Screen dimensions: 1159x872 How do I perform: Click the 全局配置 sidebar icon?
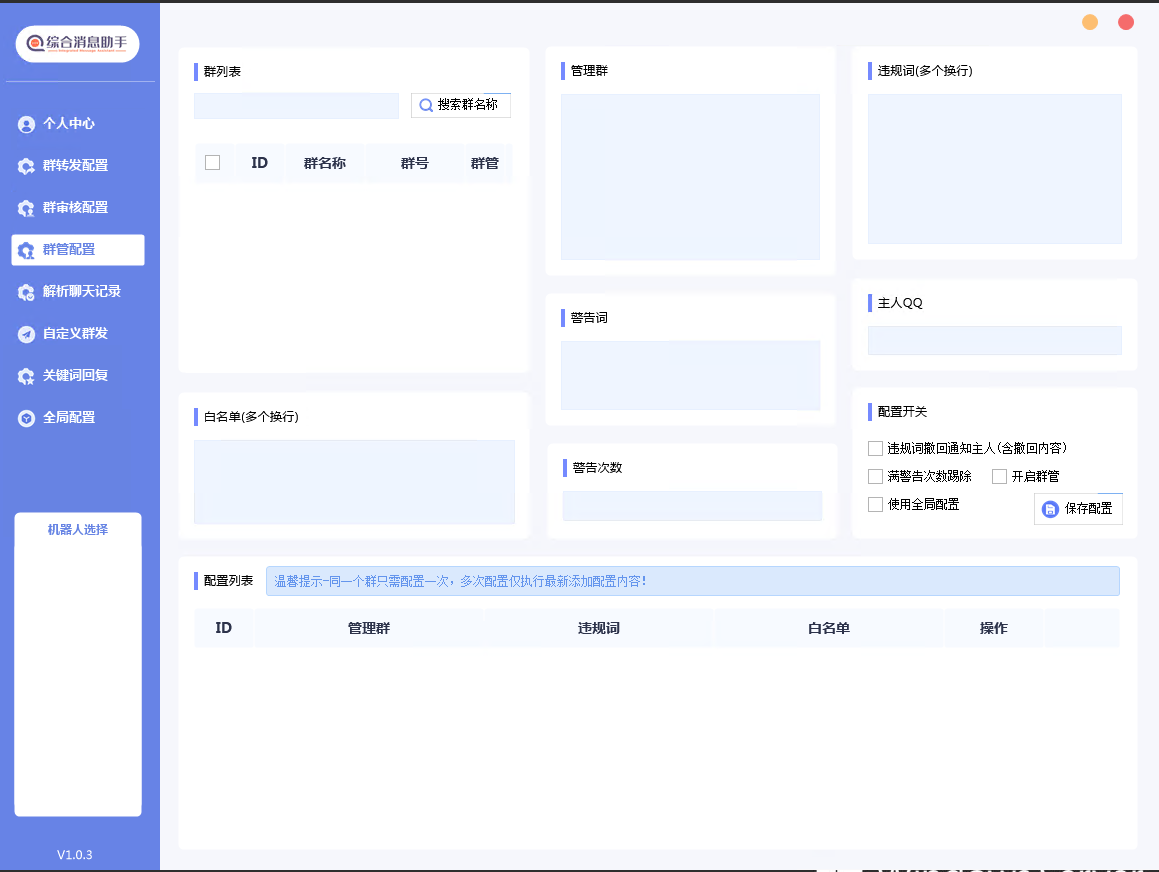[26, 418]
